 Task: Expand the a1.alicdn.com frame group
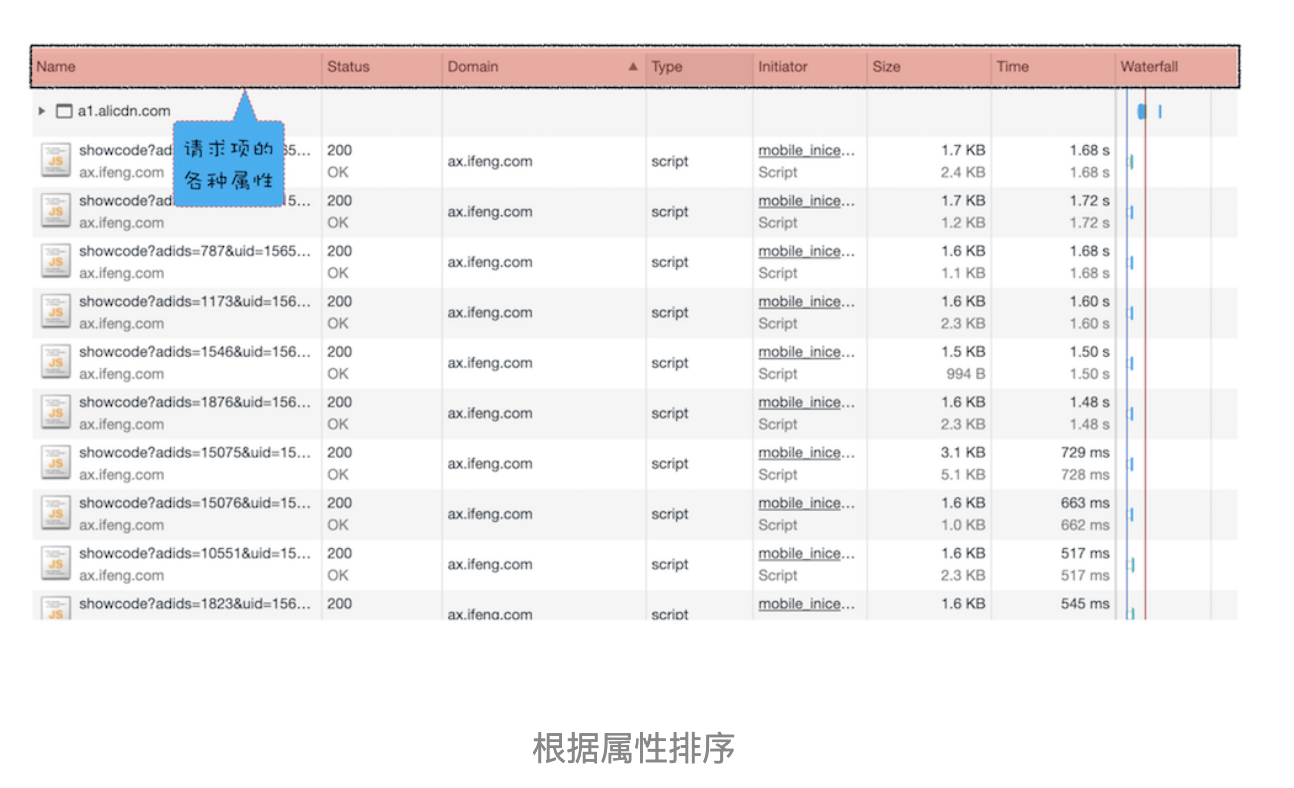point(41,111)
